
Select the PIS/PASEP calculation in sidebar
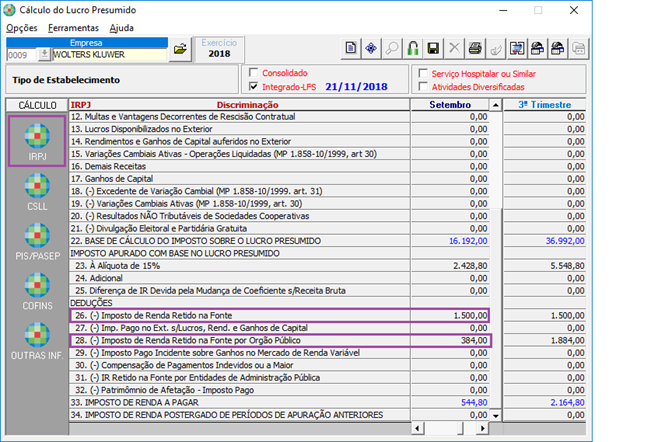pyautogui.click(x=37, y=241)
